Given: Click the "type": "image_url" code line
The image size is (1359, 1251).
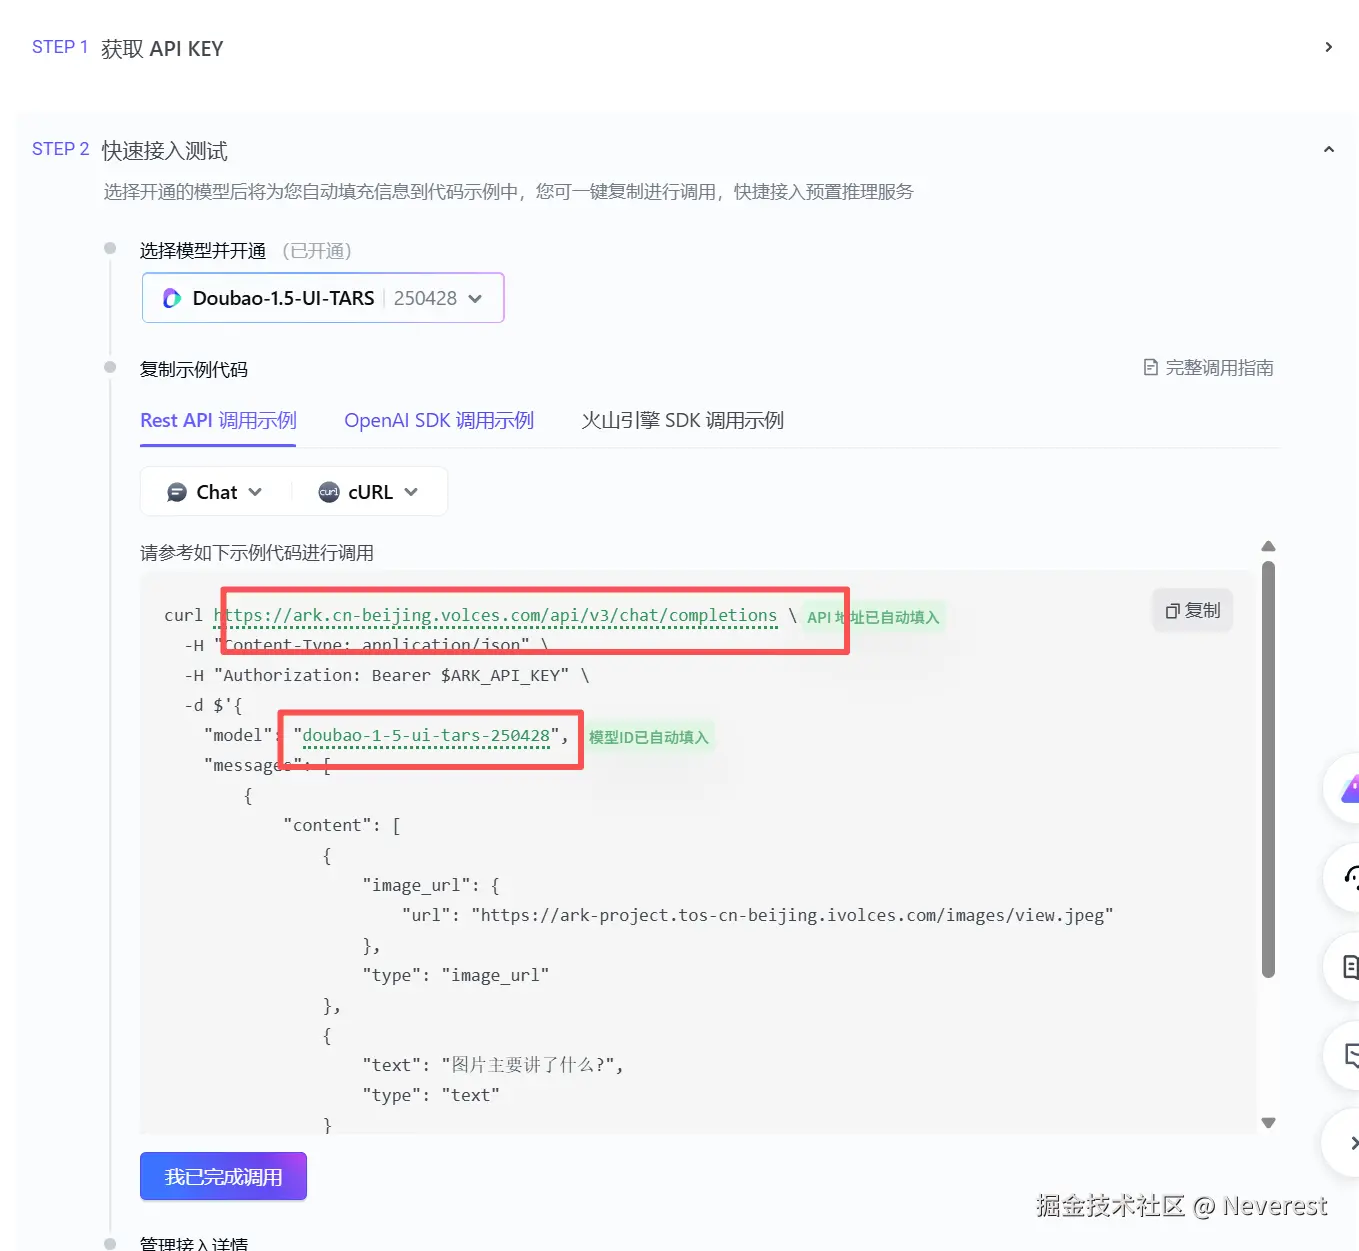Looking at the screenshot, I should tap(456, 976).
